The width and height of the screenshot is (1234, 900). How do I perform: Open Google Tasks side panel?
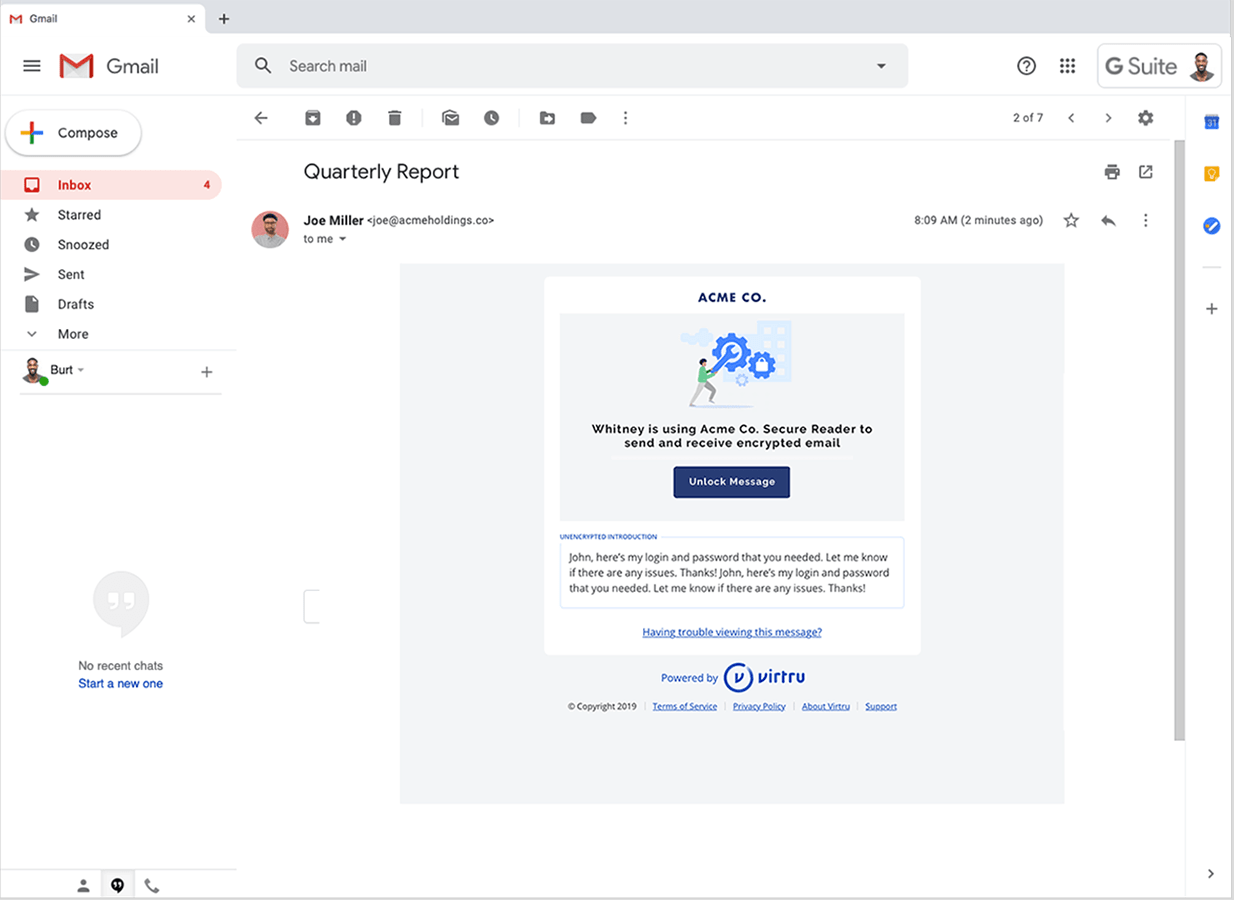pyautogui.click(x=1211, y=226)
